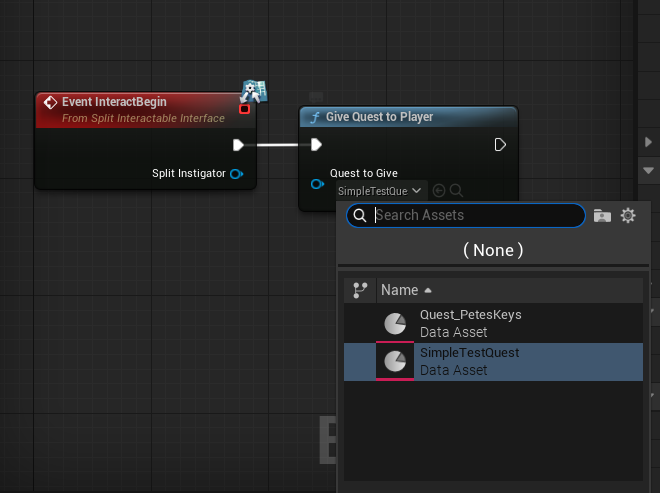Click exec output pin on Give Quest to Player
This screenshot has height=493, width=660.
point(500,145)
